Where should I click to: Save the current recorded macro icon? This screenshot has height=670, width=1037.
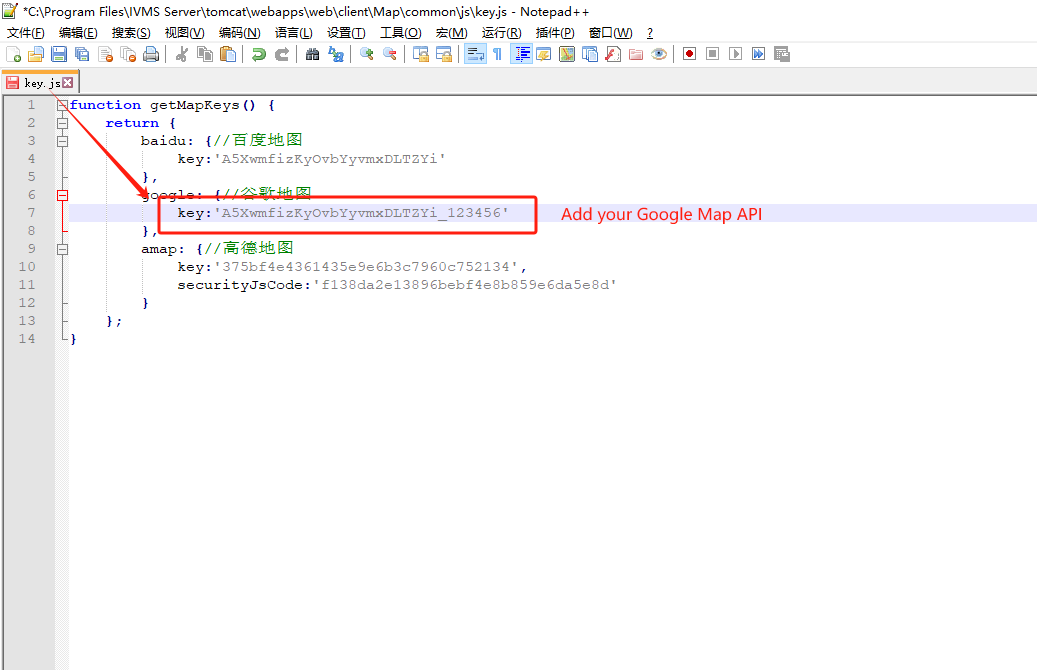(x=782, y=54)
